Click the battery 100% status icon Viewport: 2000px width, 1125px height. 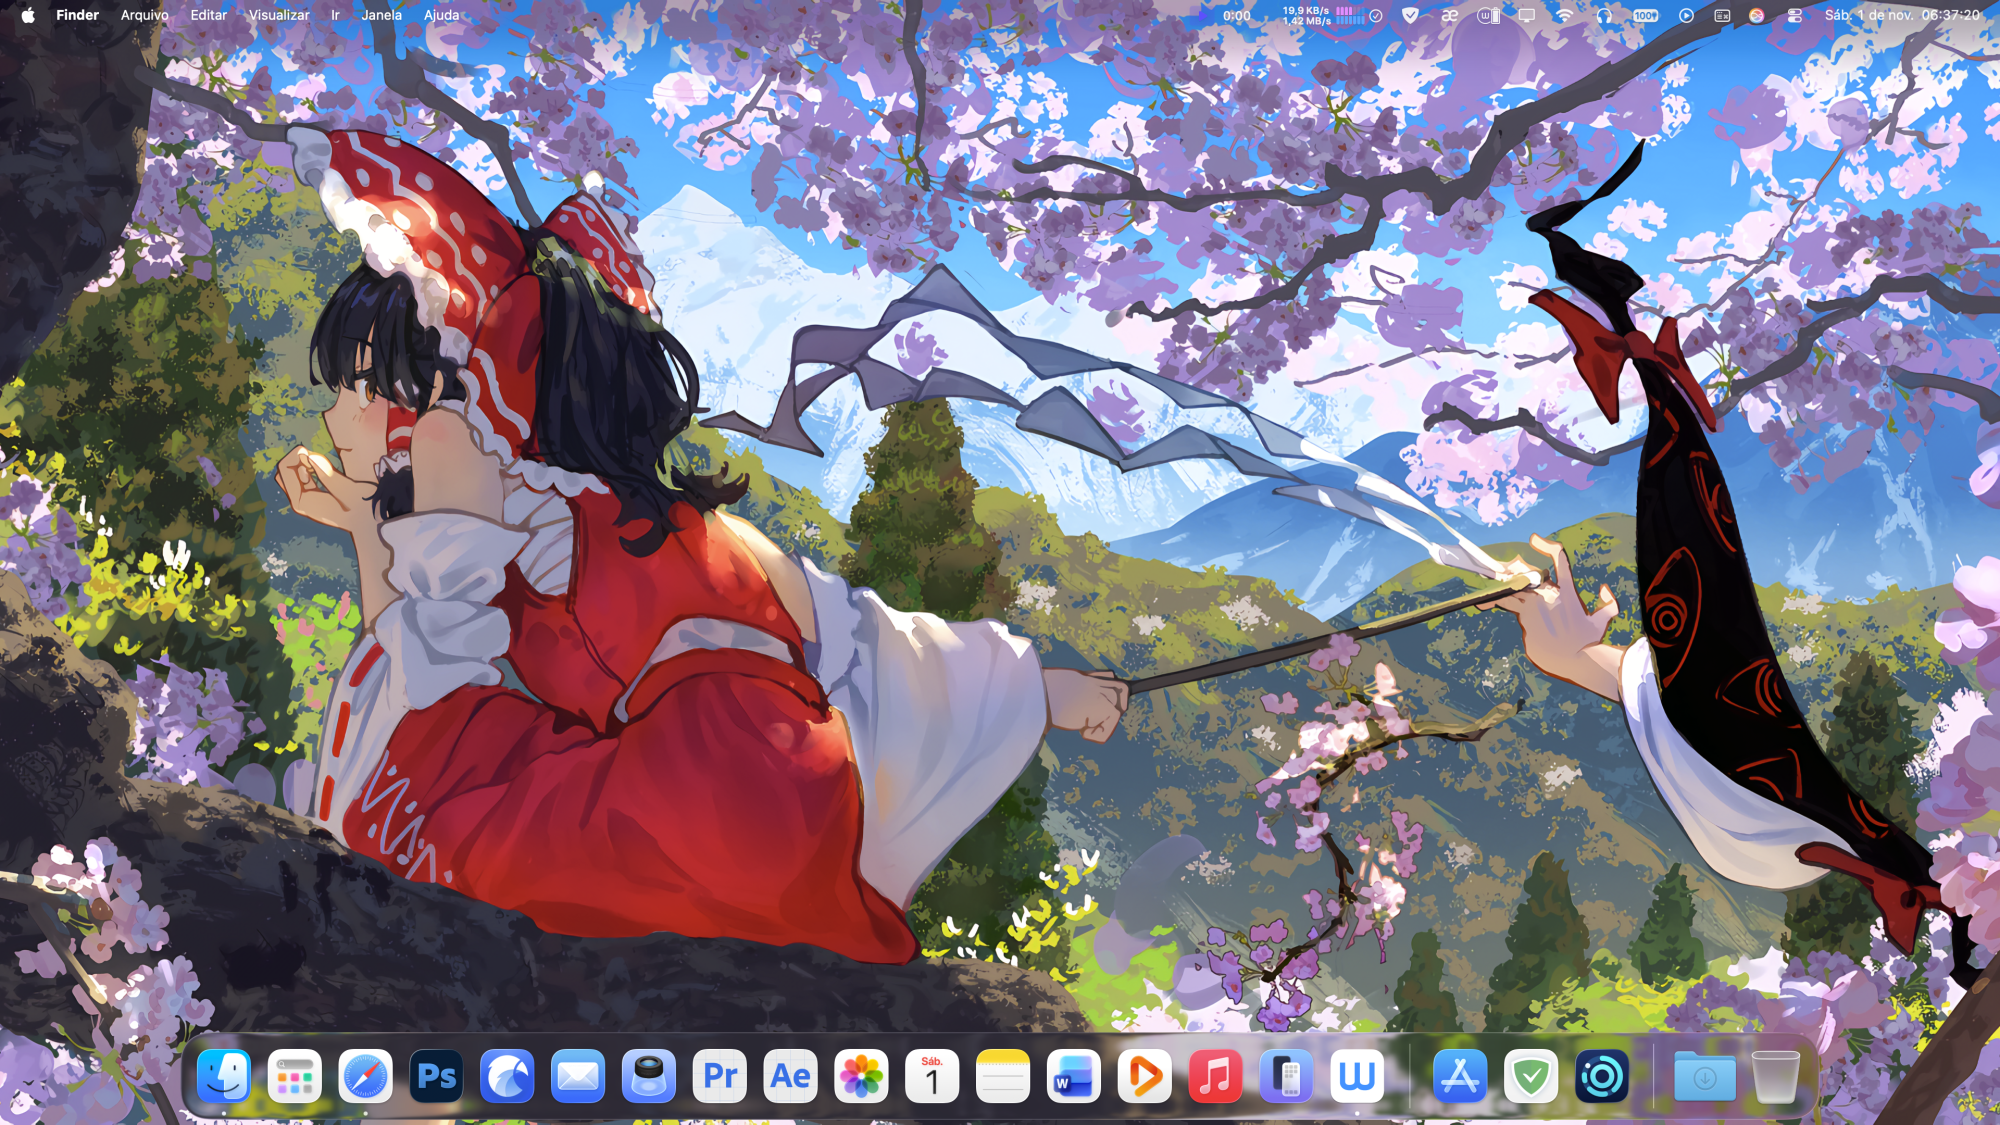click(1645, 15)
